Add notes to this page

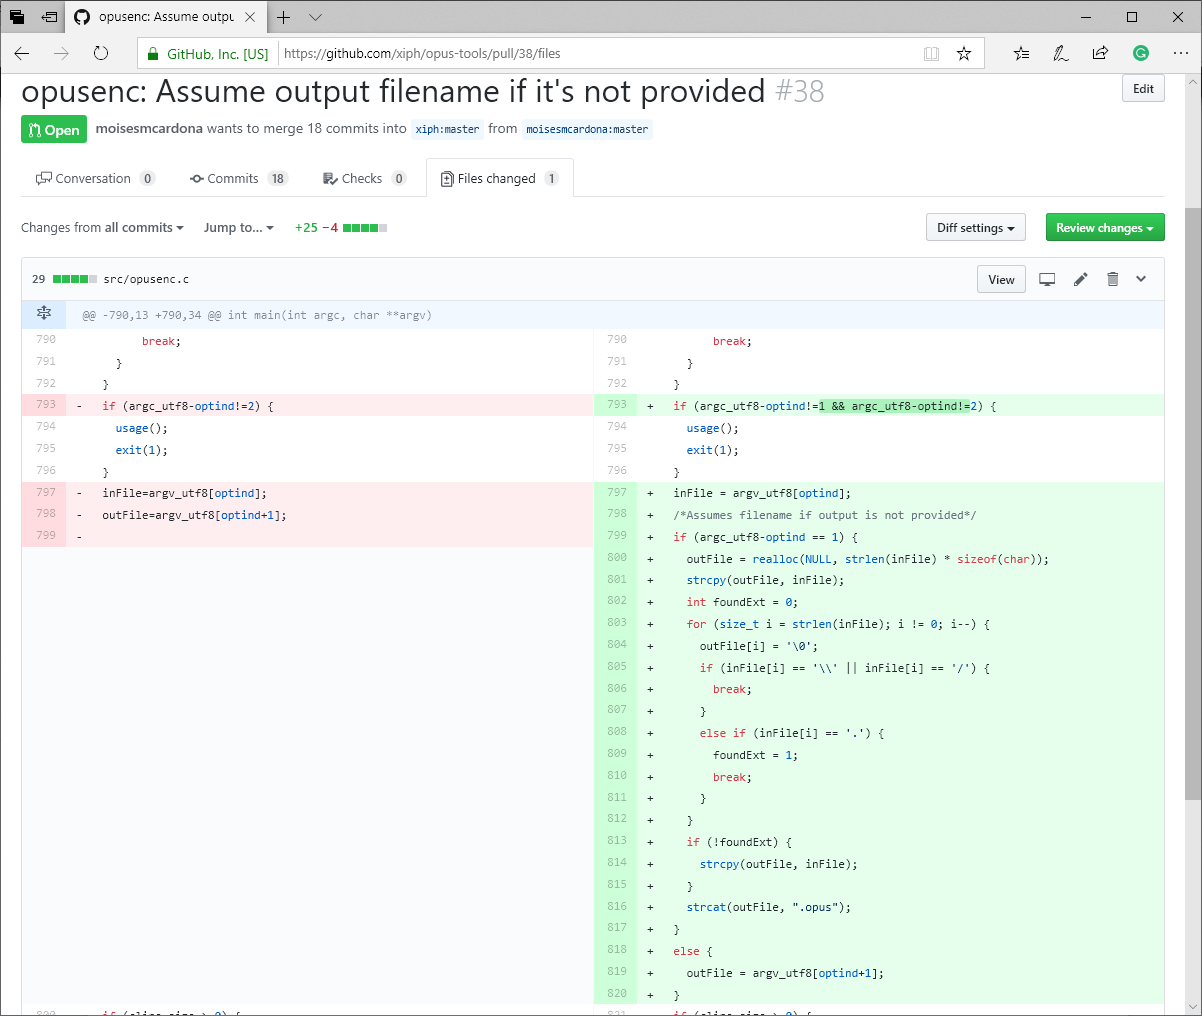coord(1061,54)
